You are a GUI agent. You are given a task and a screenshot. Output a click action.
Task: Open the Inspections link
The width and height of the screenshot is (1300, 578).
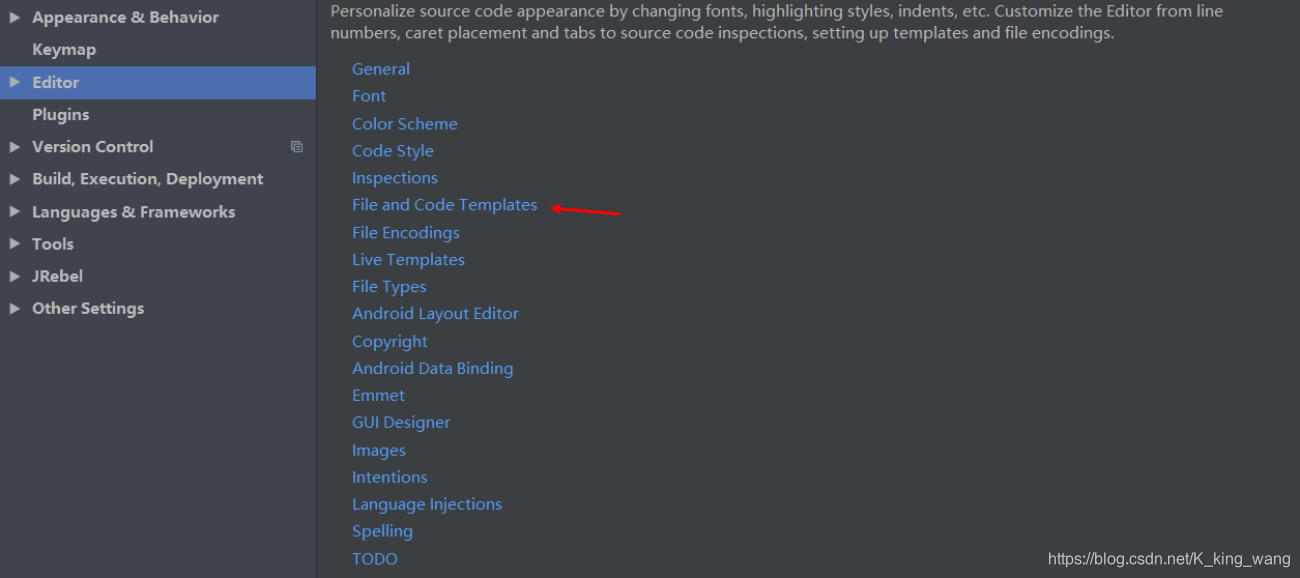coord(395,178)
